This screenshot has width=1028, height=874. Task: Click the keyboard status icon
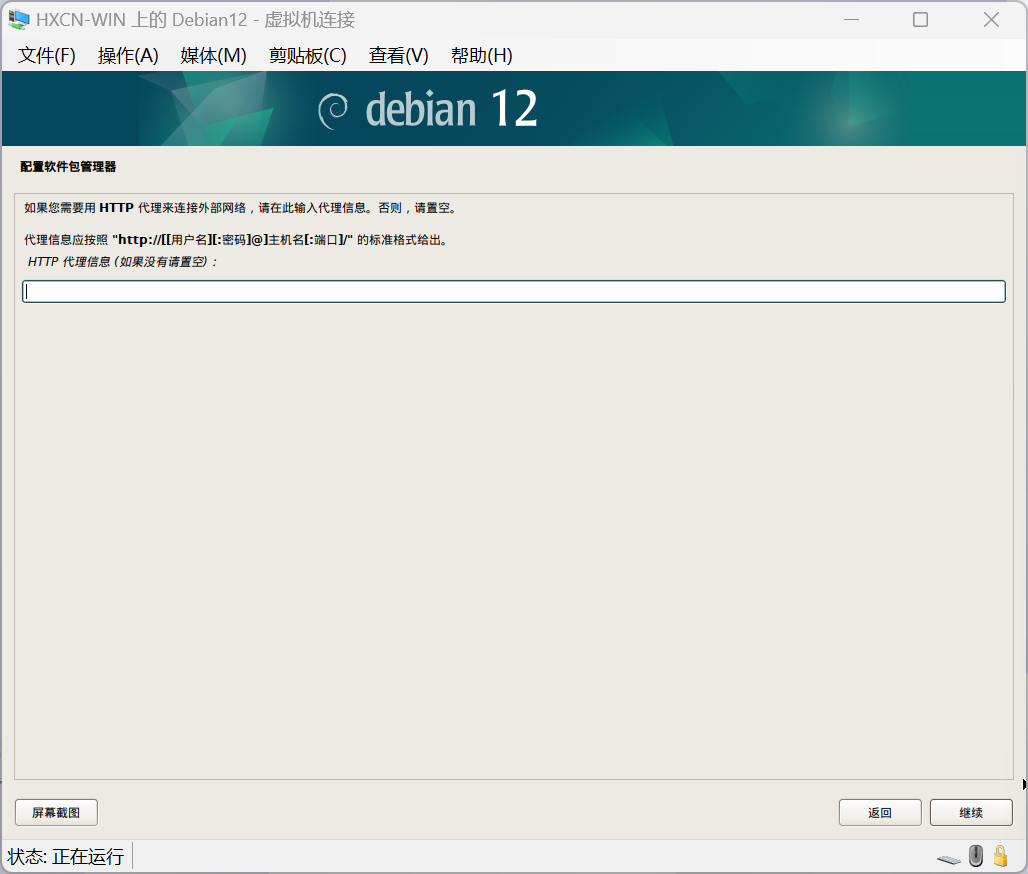(x=949, y=859)
